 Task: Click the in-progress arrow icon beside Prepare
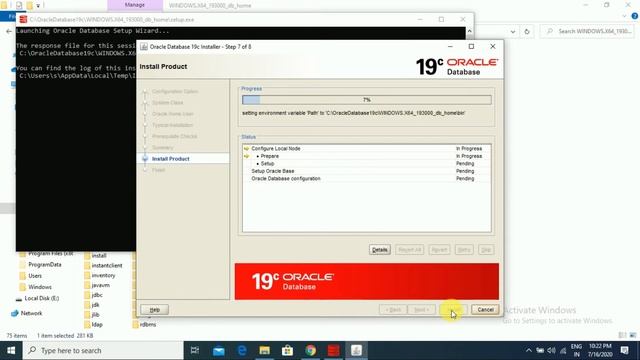(x=247, y=156)
